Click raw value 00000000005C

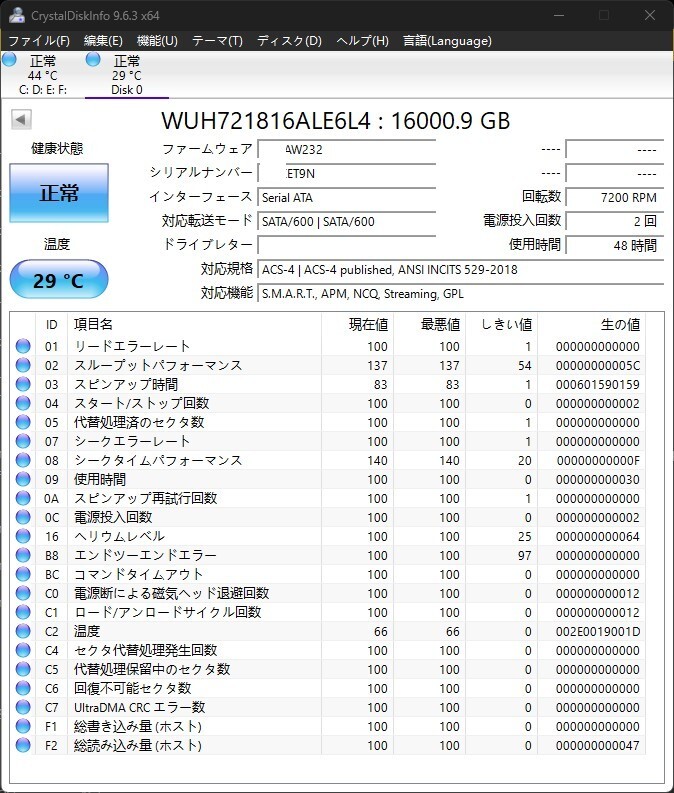(x=598, y=365)
